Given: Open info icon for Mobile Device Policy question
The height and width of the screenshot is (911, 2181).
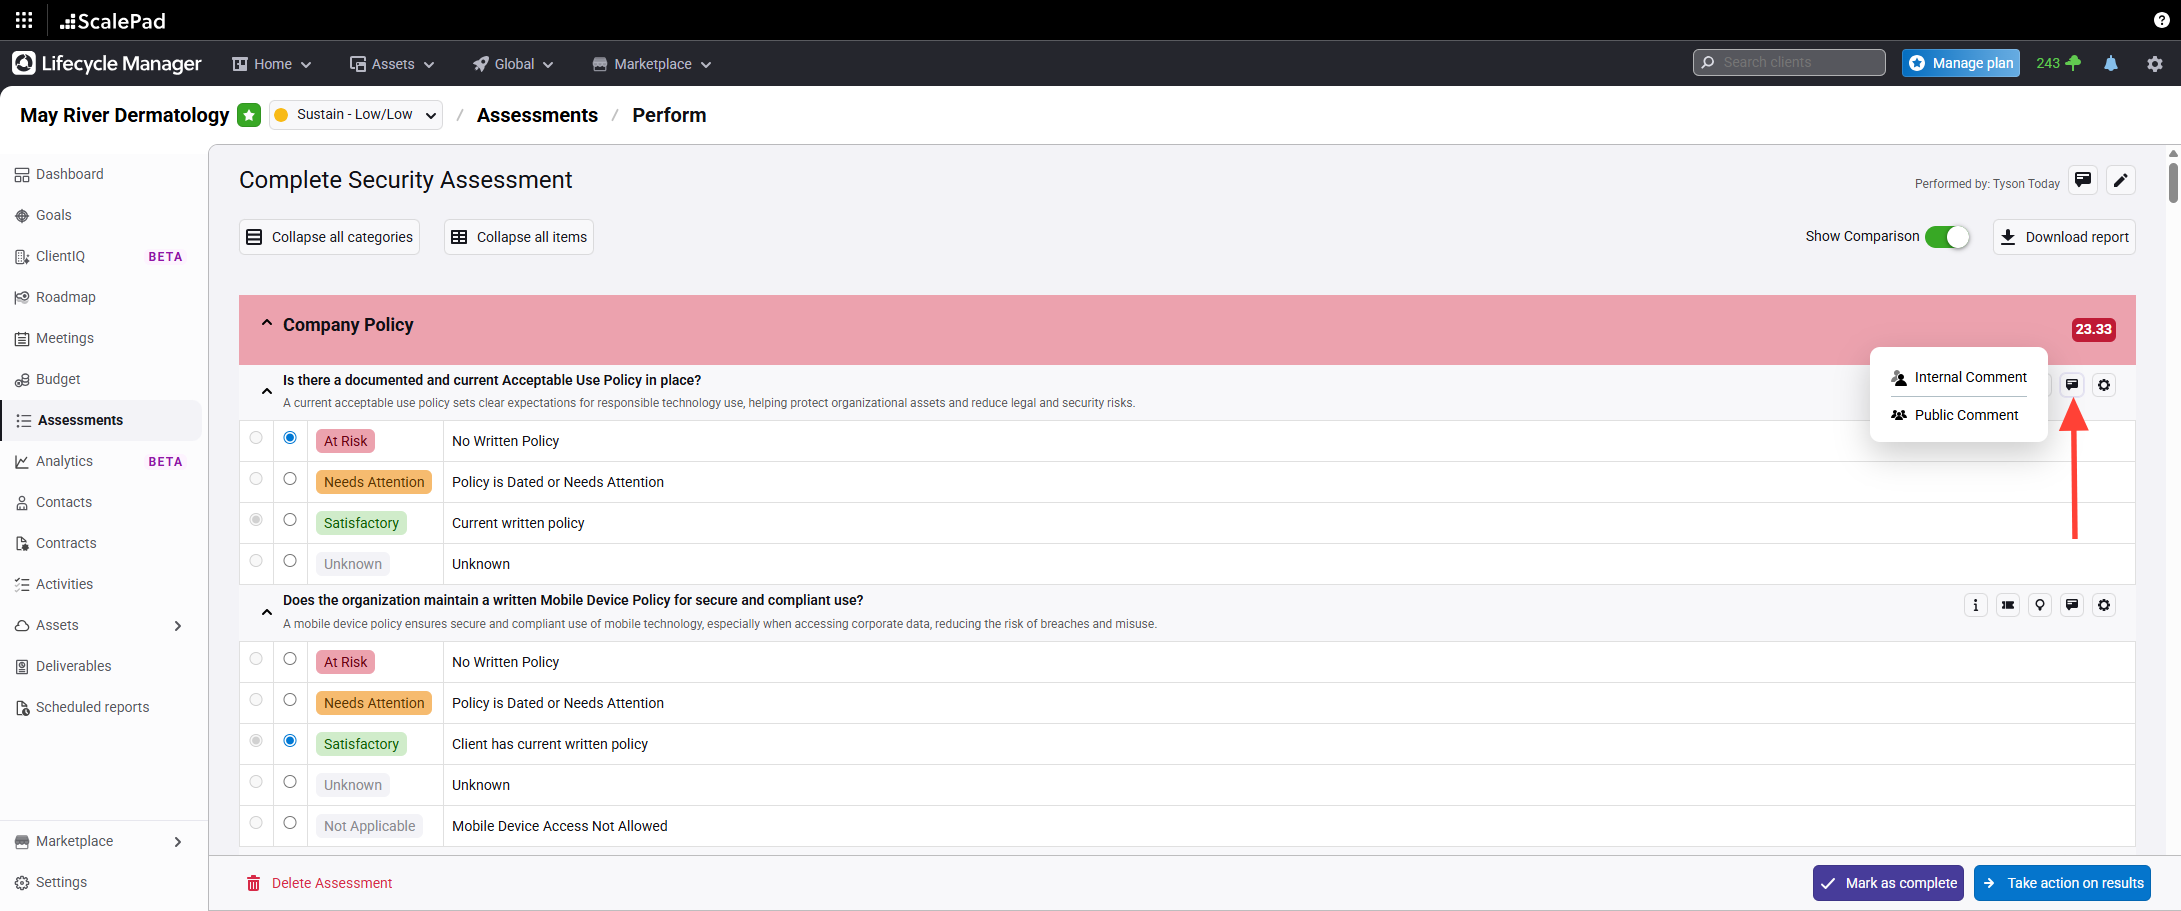Looking at the screenshot, I should coord(1975,605).
